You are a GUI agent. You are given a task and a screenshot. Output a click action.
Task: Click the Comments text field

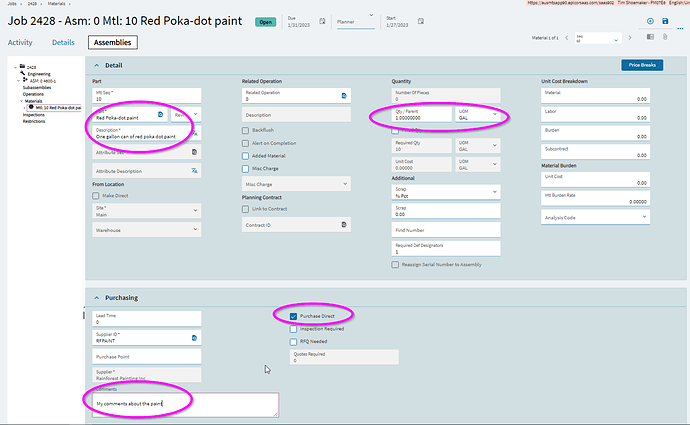(185, 404)
